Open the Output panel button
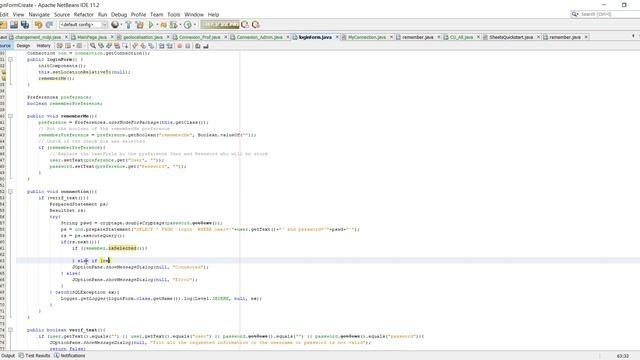Viewport: 640px width, 360px height. click(8, 356)
